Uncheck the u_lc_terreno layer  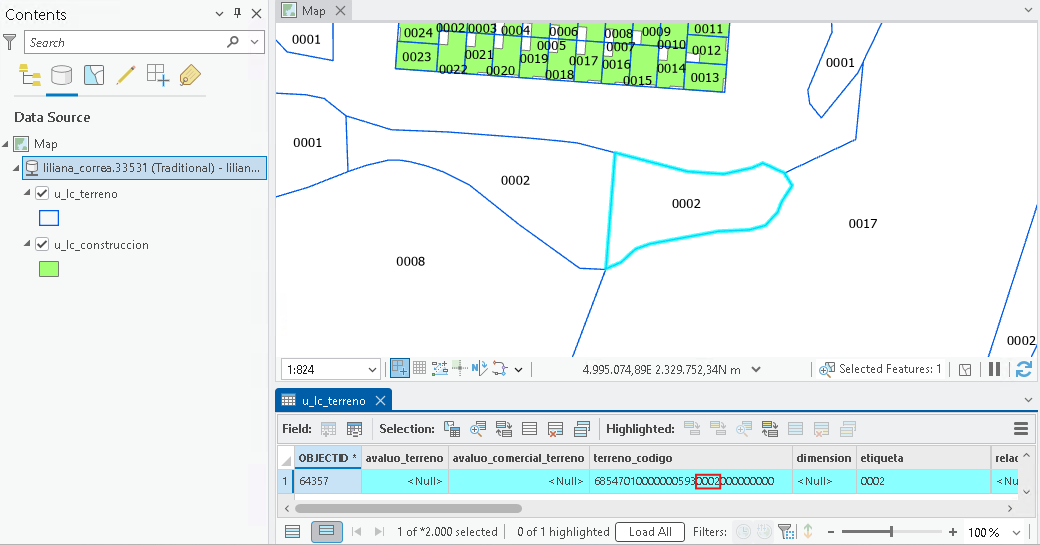pyautogui.click(x=42, y=194)
